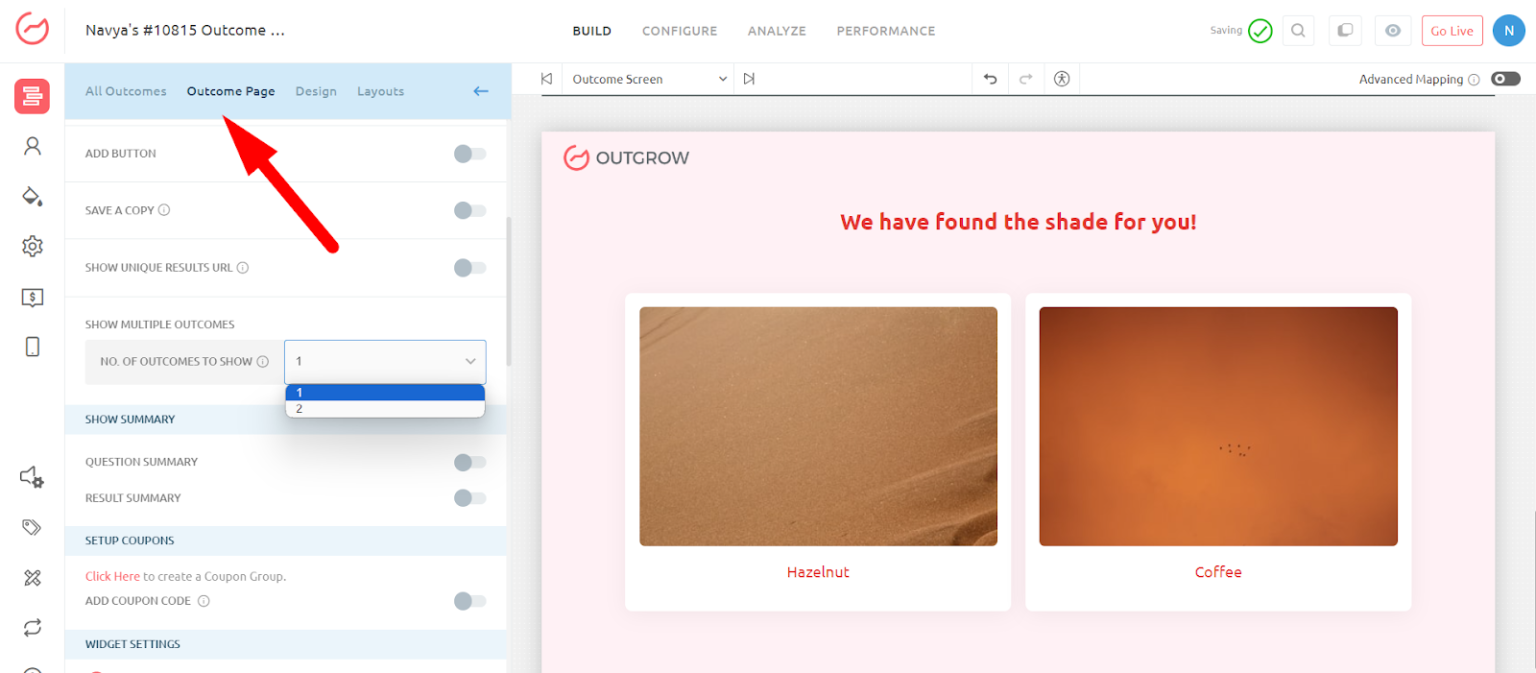Open the accessibility checker icon

coord(1062,79)
